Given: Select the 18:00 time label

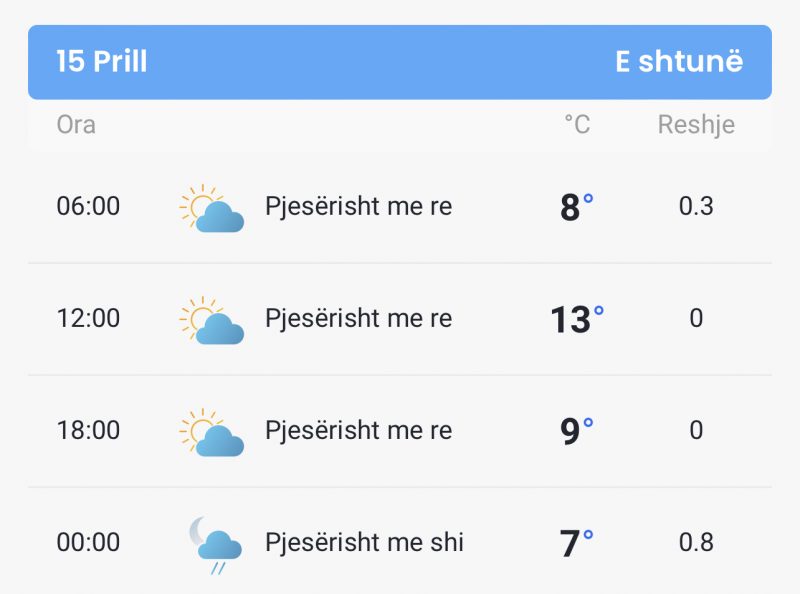Looking at the screenshot, I should pos(88,430).
